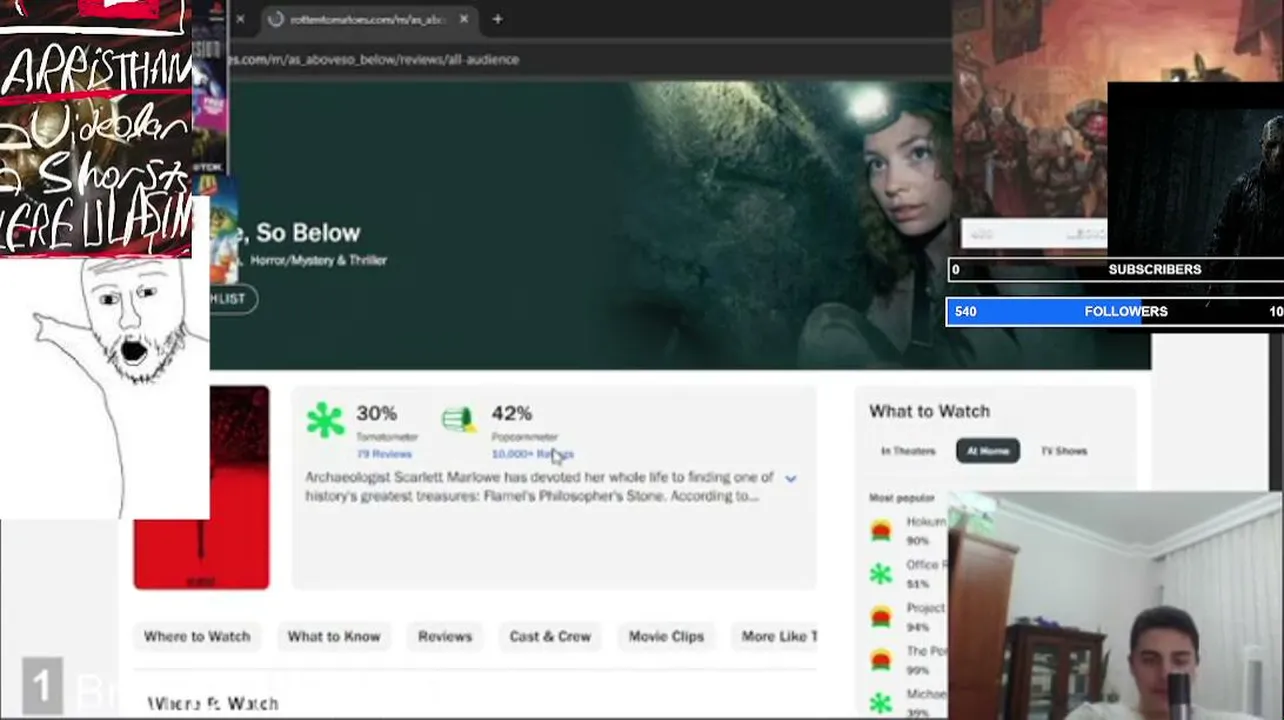The height and width of the screenshot is (720, 1284).
Task: Jump to the What to Know section
Action: [334, 636]
